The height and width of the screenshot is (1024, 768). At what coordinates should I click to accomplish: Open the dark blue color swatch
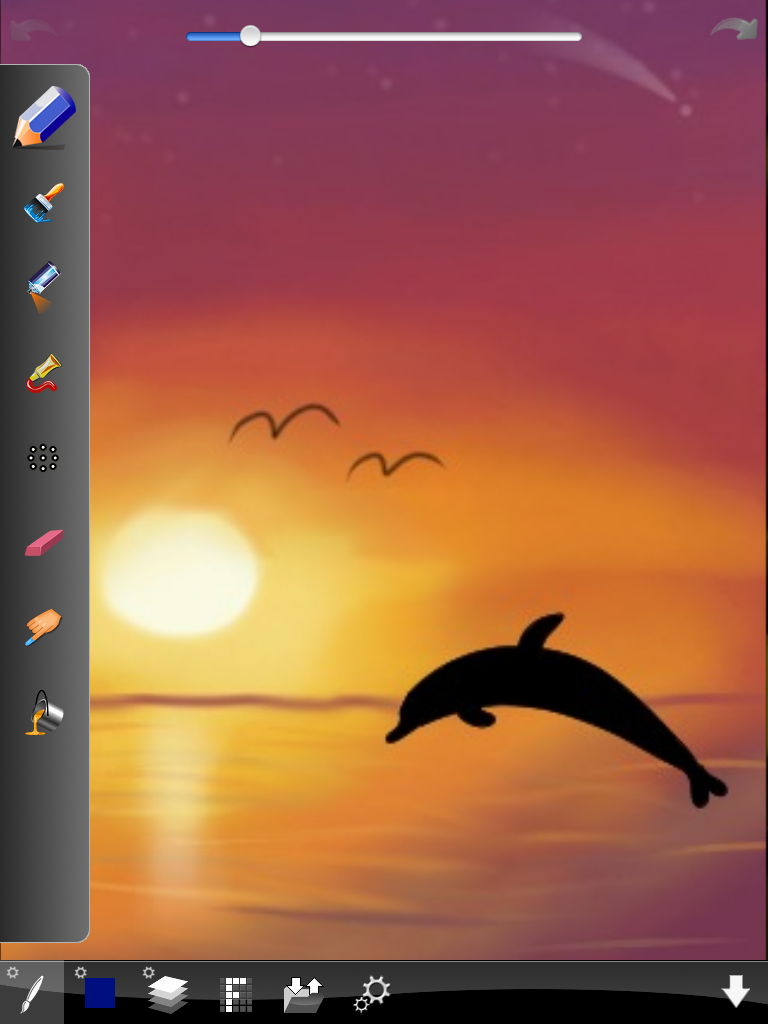click(100, 993)
